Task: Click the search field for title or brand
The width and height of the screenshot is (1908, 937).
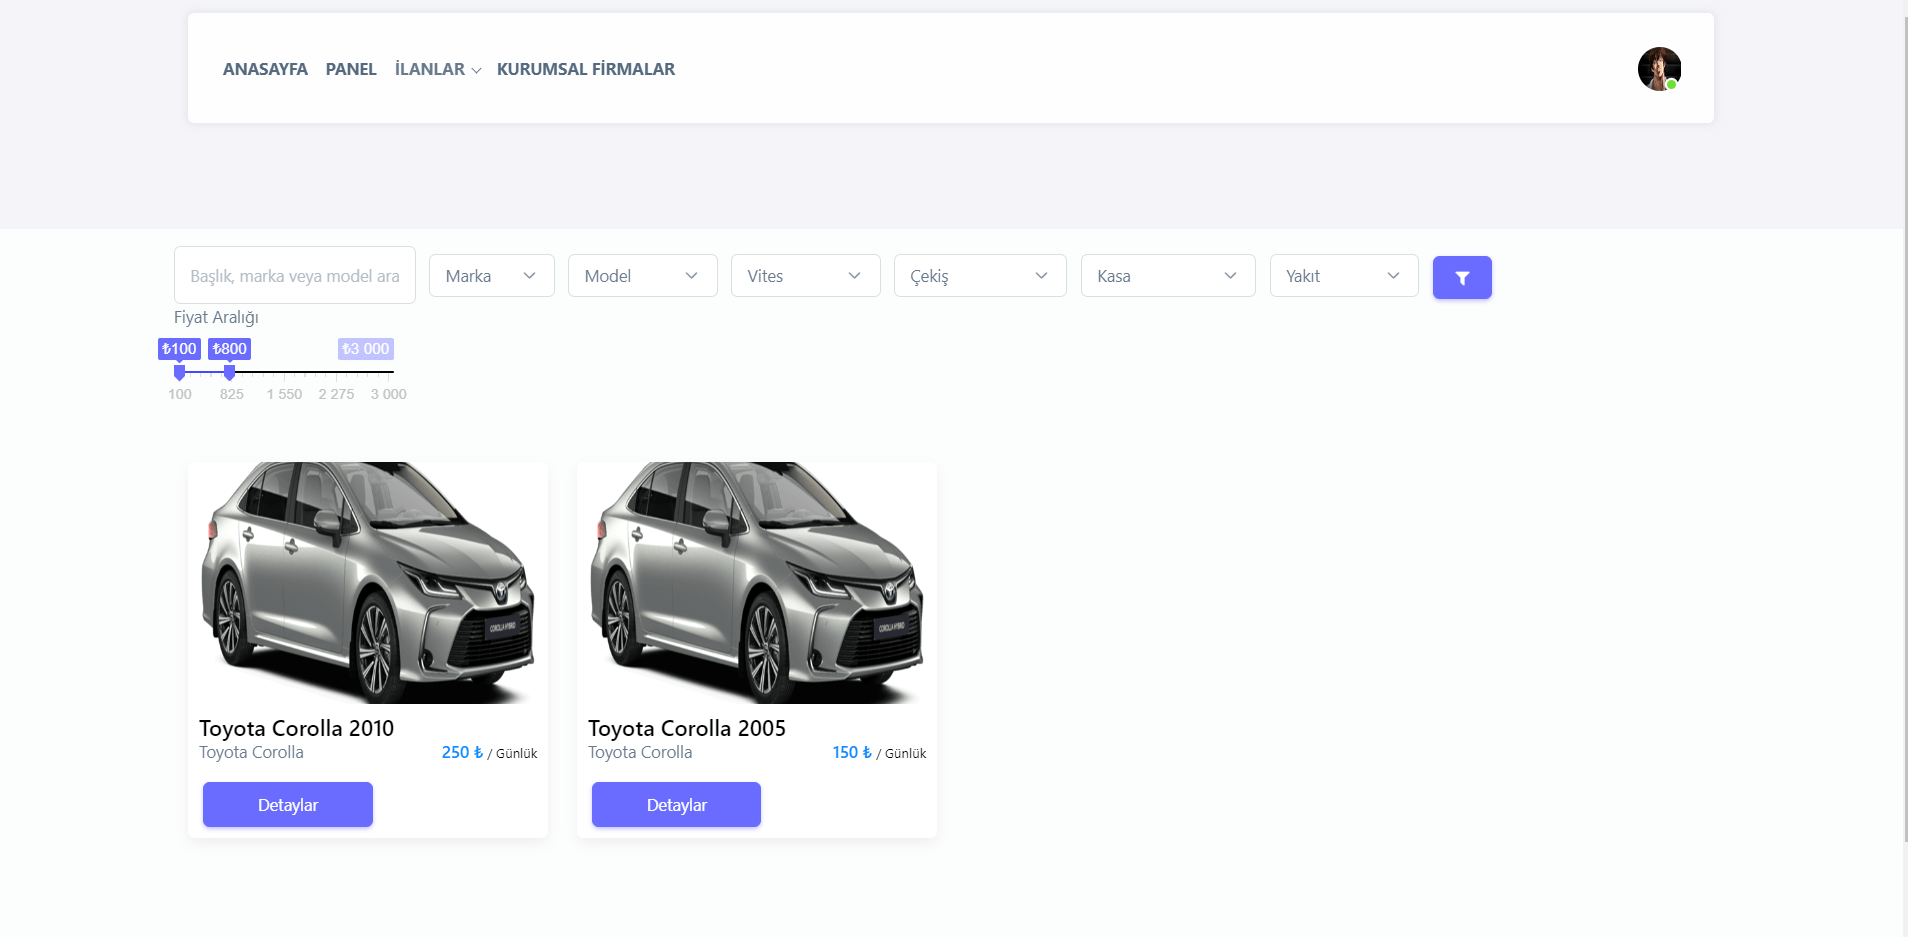Action: tap(294, 275)
